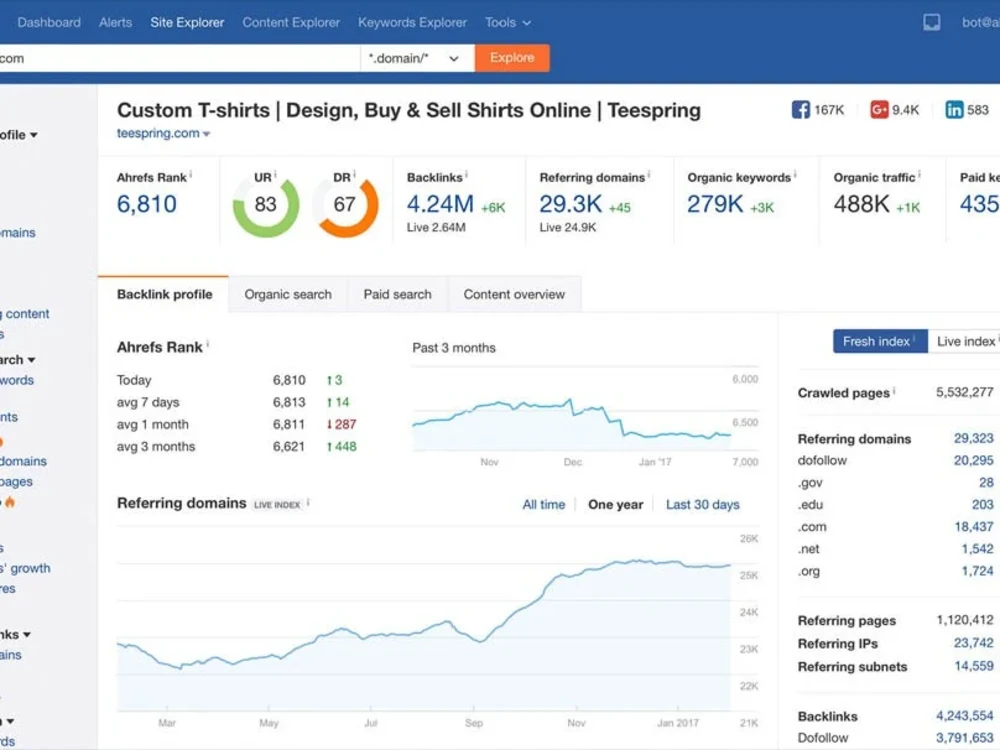The image size is (1000, 750).
Task: Click the Backlinks info icon
Action: tap(466, 174)
